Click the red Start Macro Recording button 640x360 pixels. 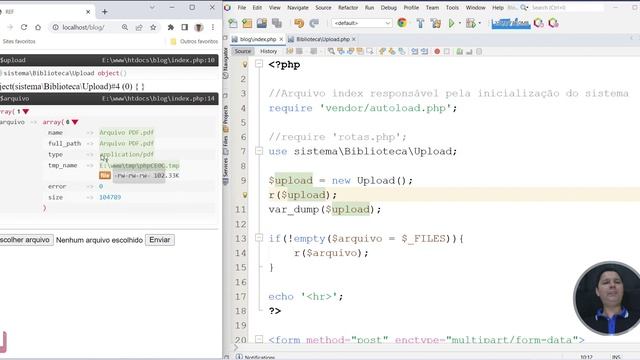[437, 51]
